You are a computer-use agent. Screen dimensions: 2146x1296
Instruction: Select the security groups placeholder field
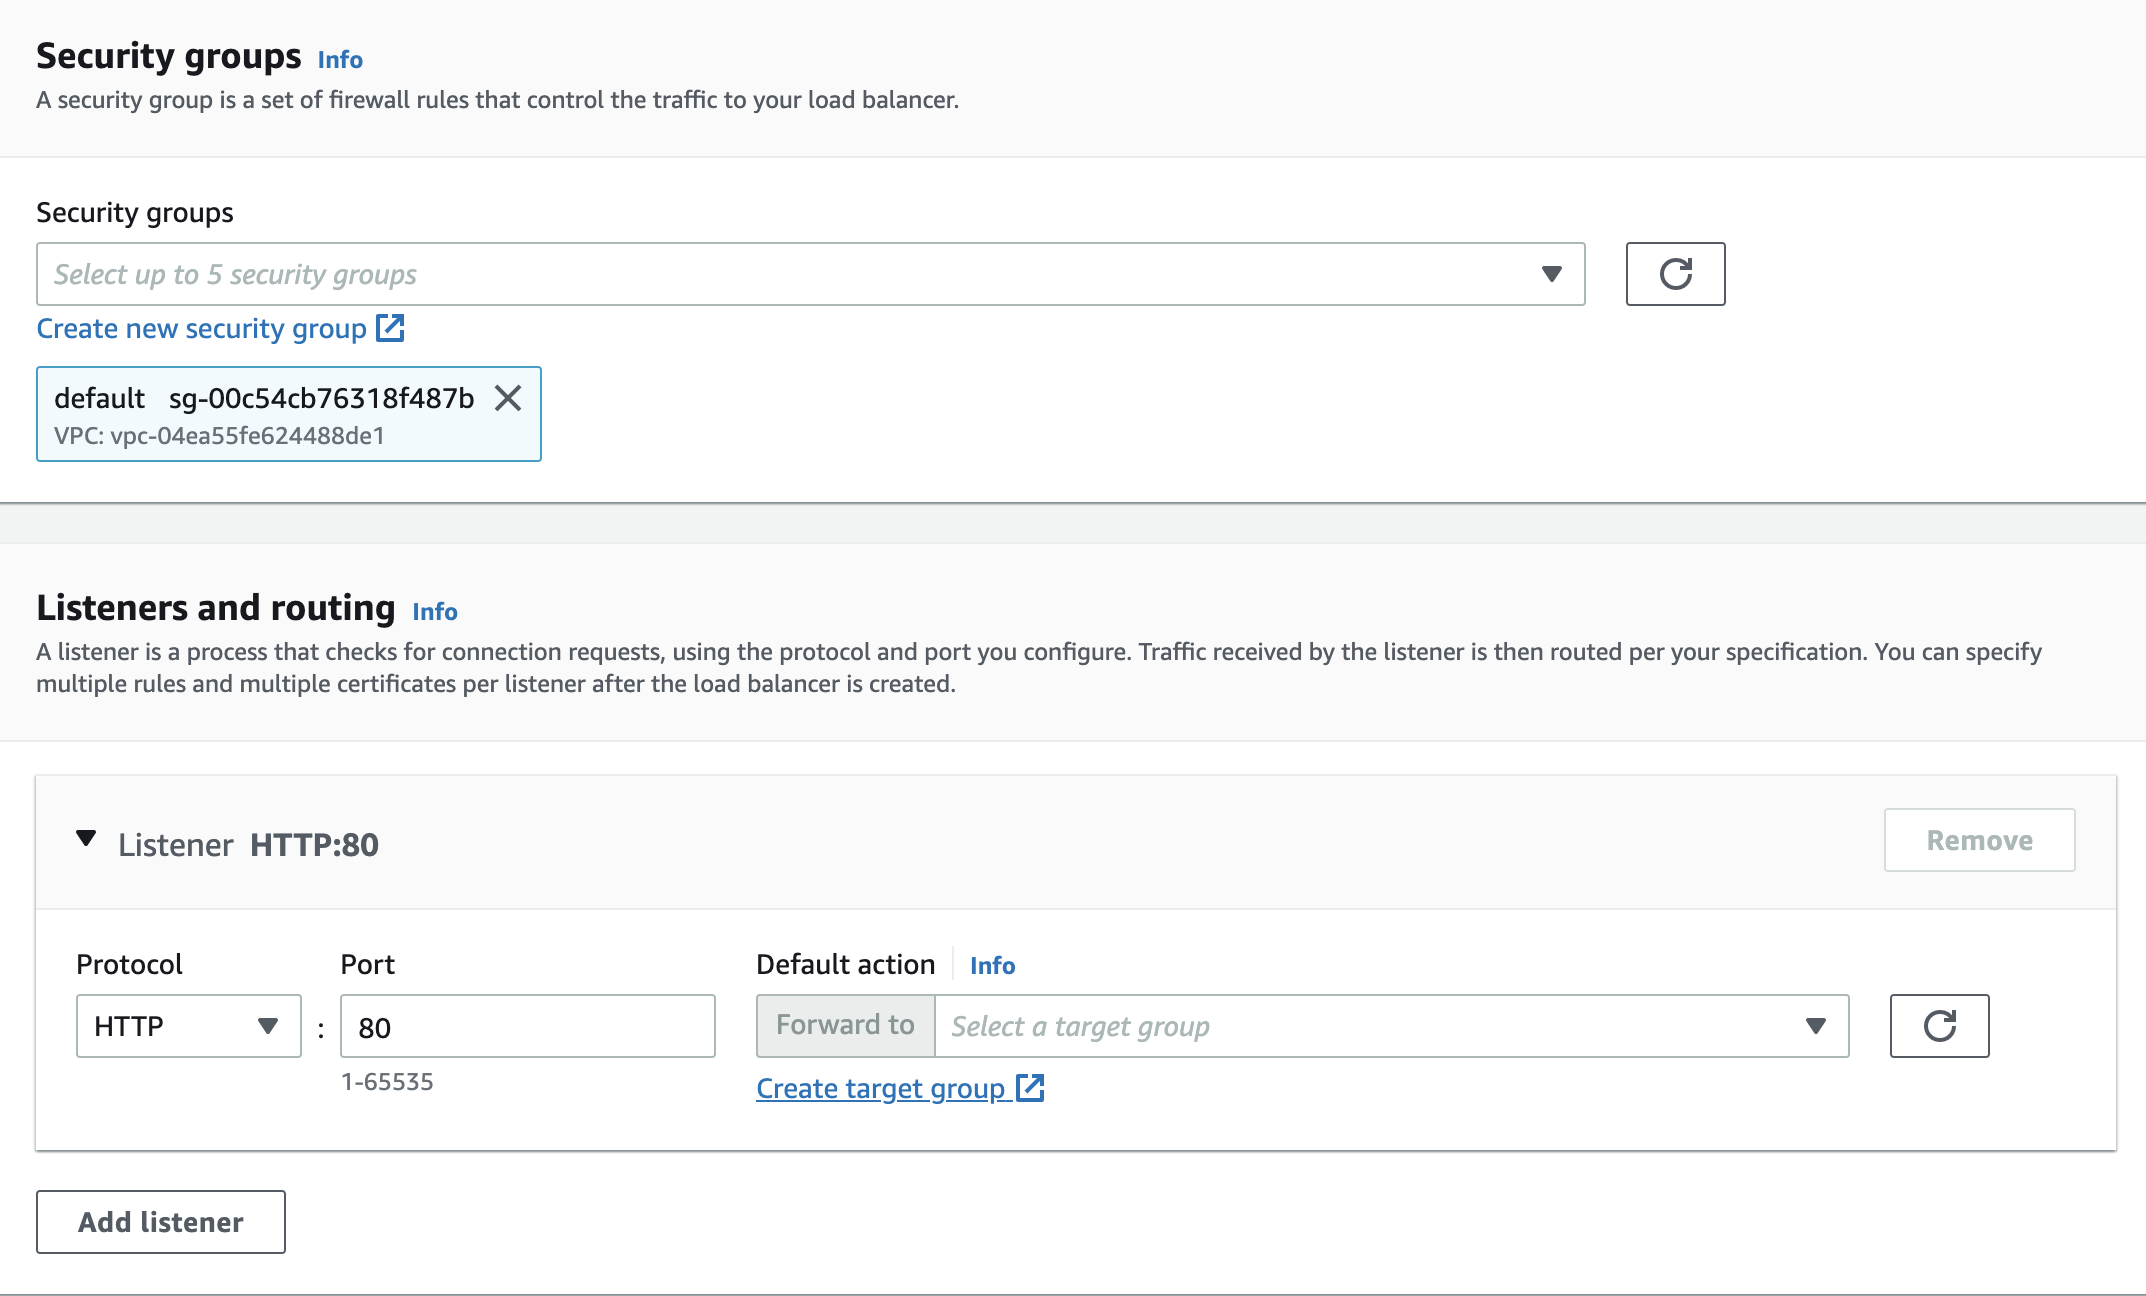coord(700,273)
